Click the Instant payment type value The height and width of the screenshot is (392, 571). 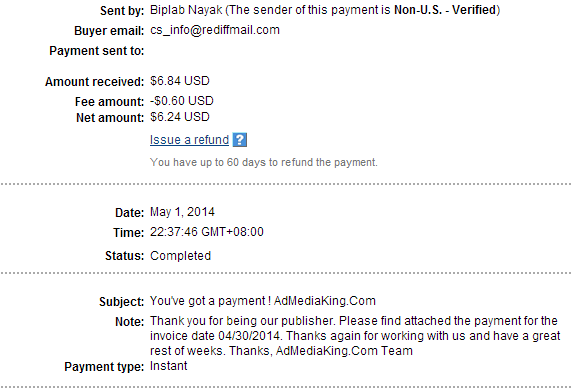point(169,366)
